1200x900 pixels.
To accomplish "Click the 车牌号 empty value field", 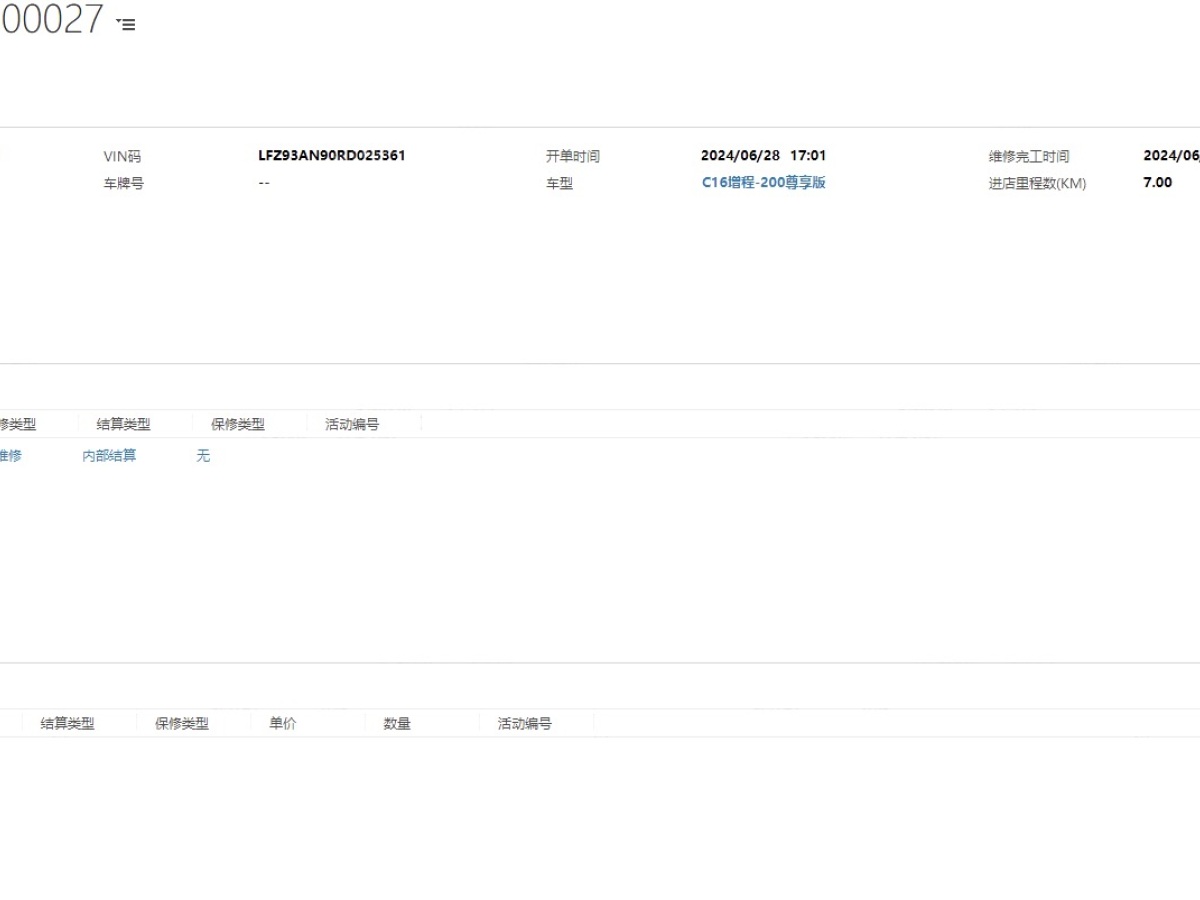I will coord(263,183).
